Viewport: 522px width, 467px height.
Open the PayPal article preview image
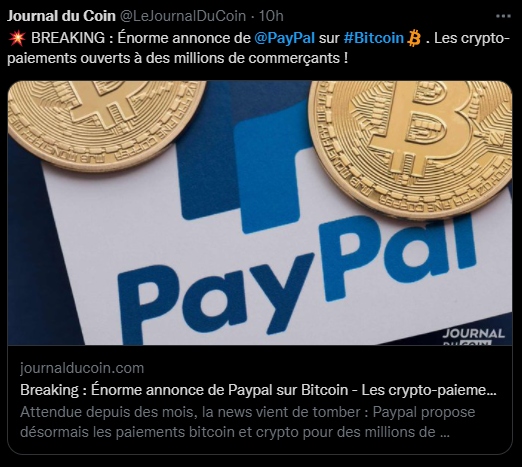260,213
